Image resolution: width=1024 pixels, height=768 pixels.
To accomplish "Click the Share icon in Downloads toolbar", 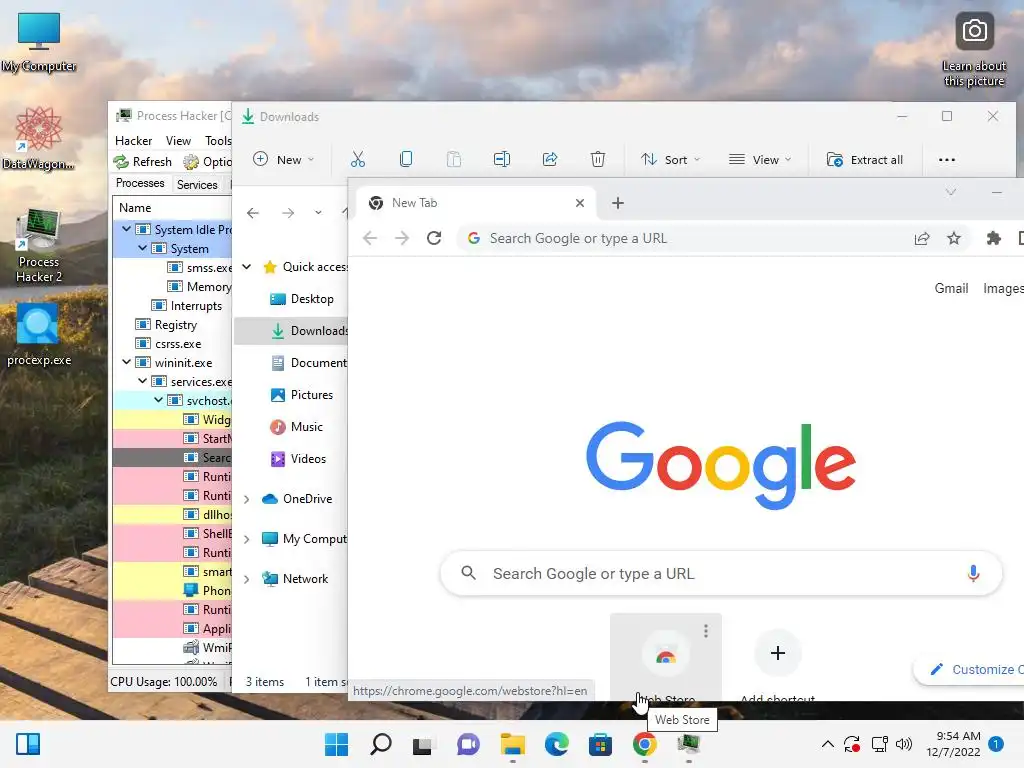I will [550, 159].
